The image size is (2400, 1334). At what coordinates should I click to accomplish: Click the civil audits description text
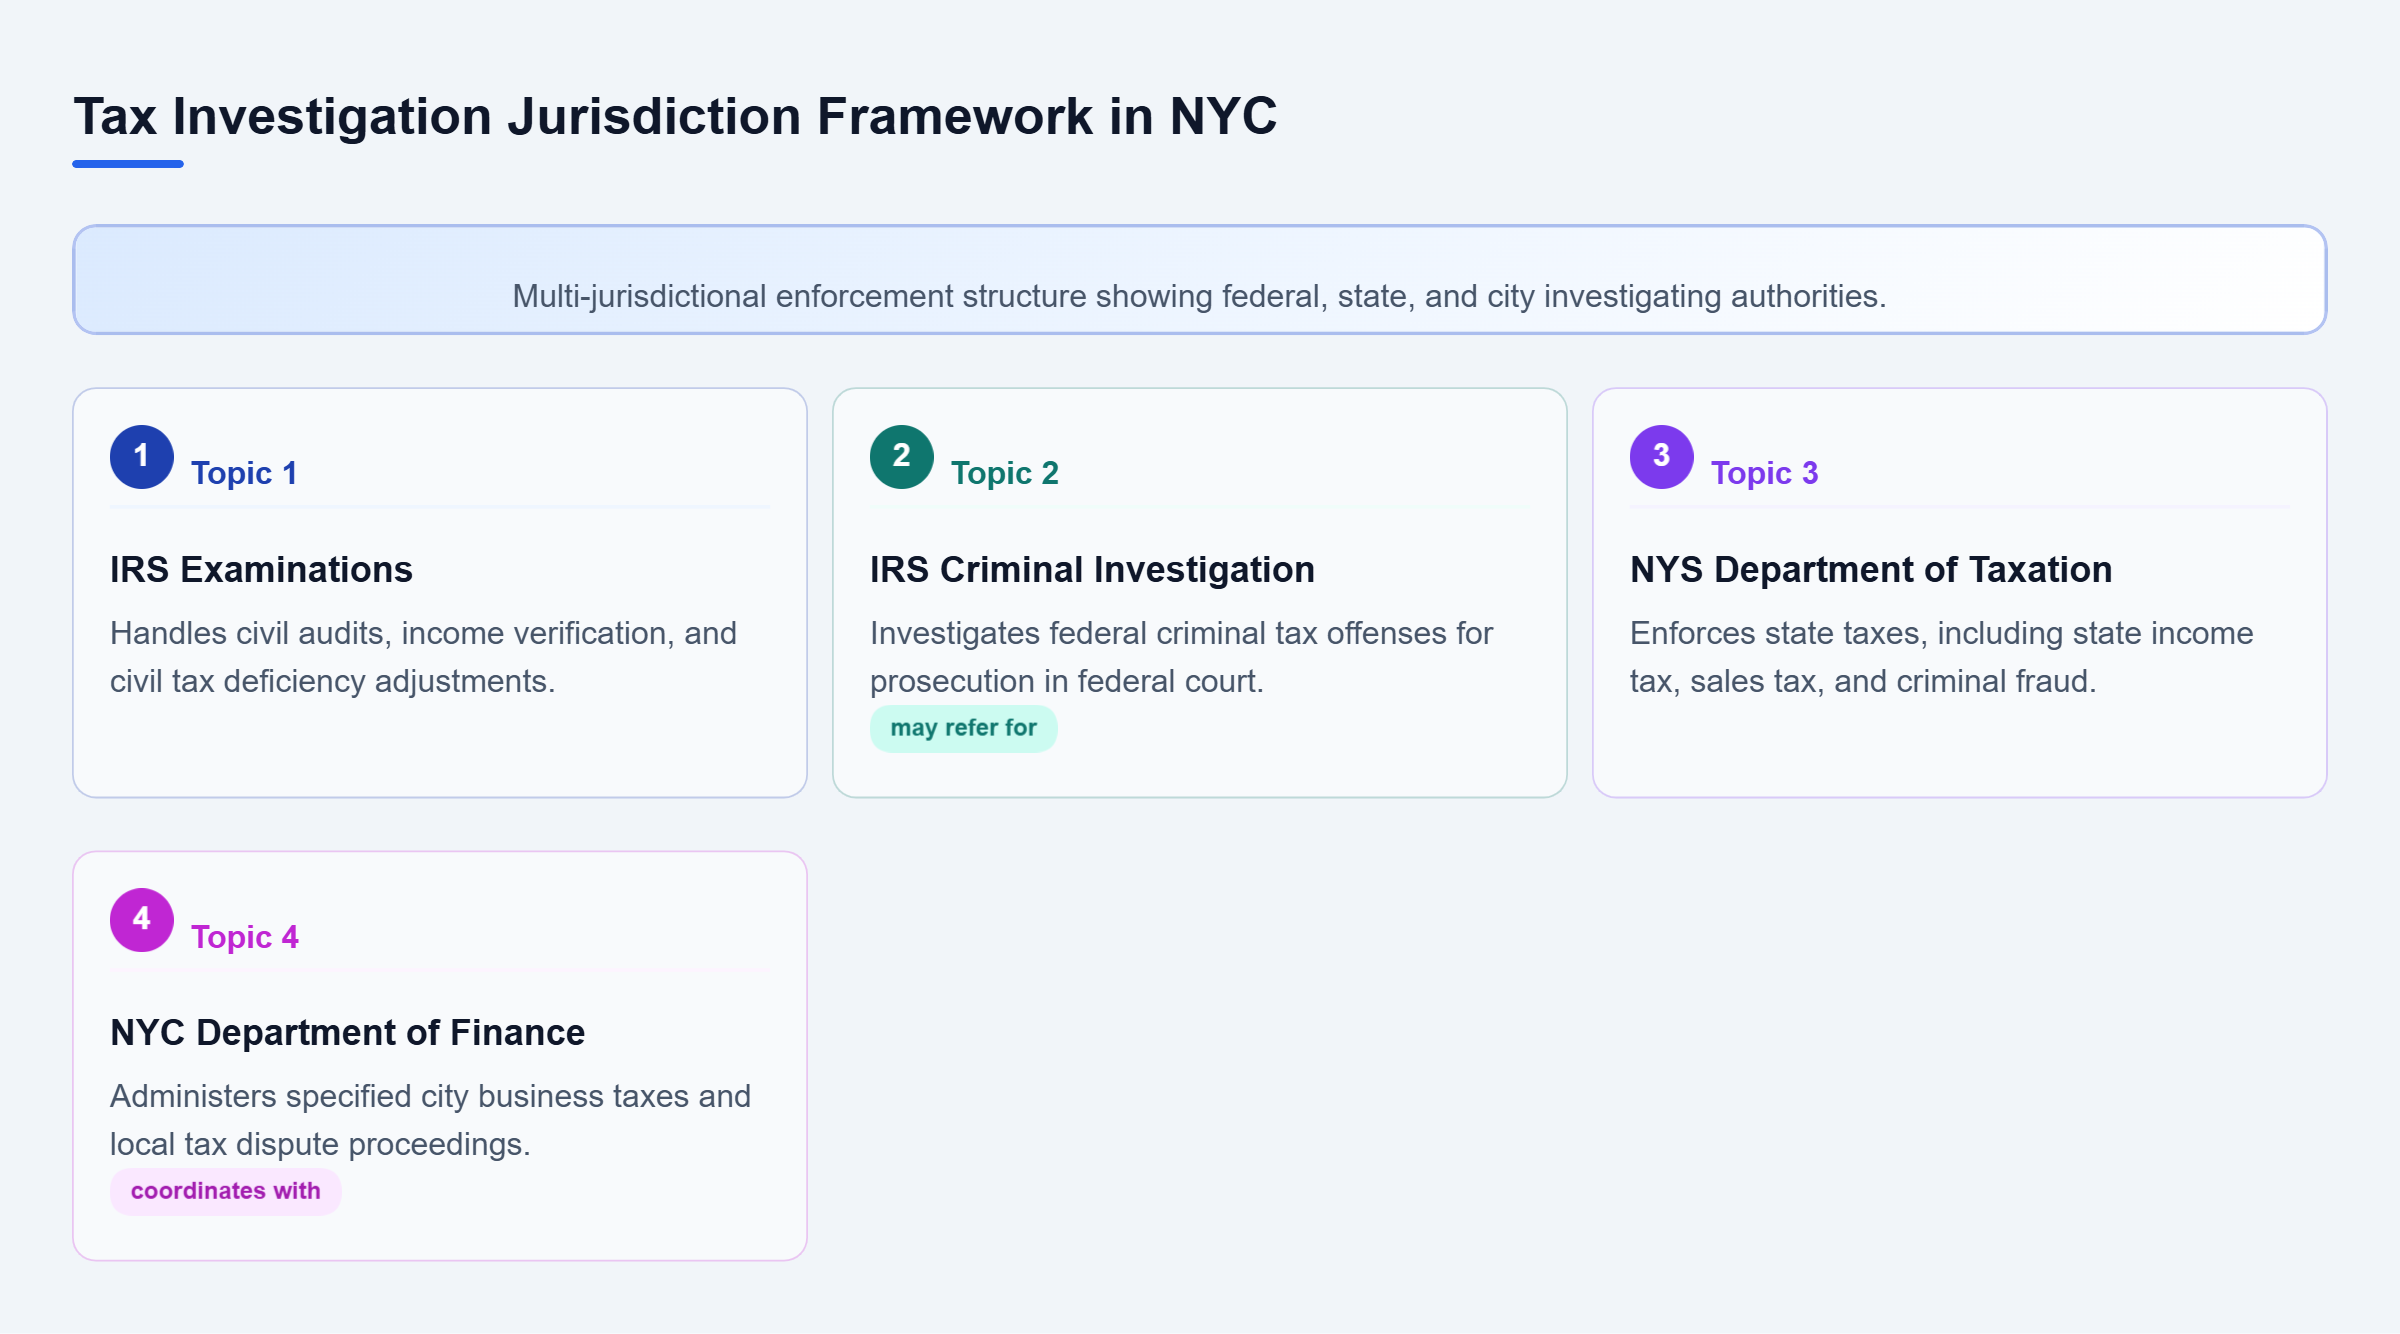424,657
